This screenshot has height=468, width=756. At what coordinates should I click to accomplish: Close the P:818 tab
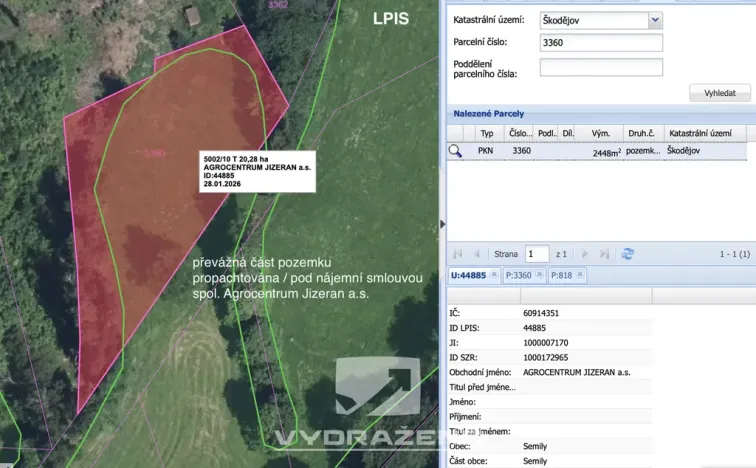point(580,274)
